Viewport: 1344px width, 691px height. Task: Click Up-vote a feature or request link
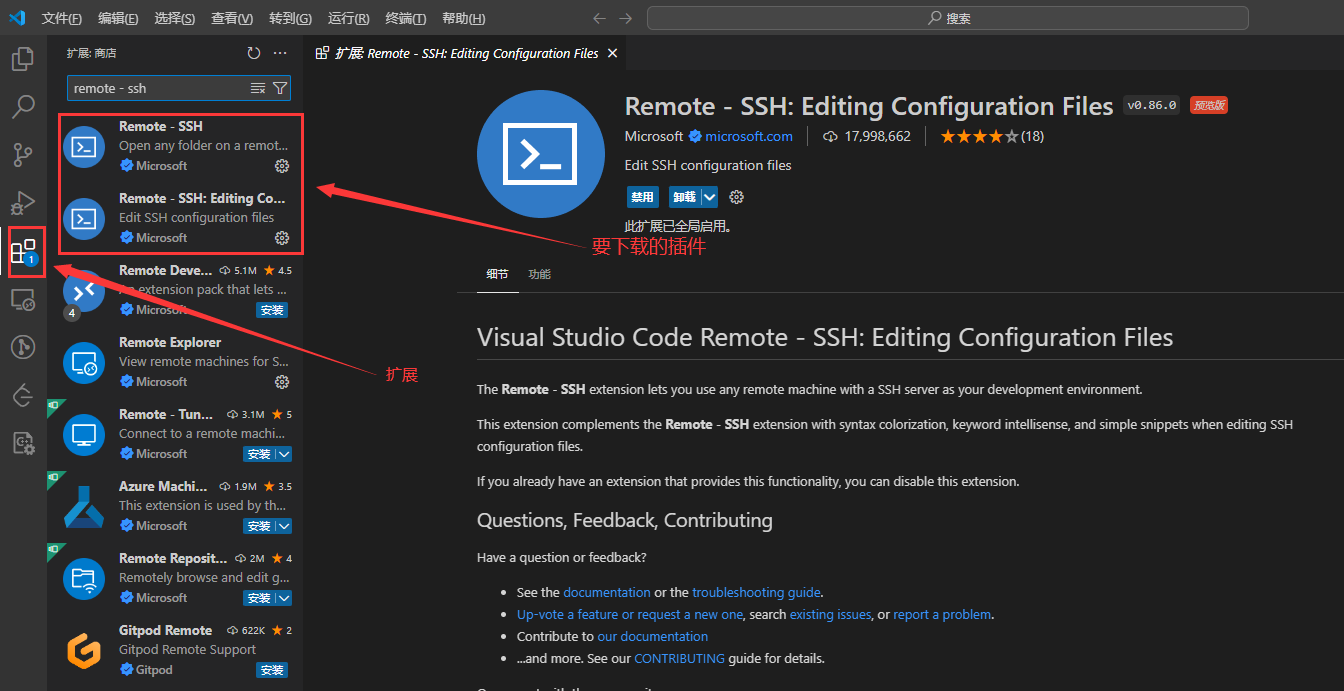(630, 614)
